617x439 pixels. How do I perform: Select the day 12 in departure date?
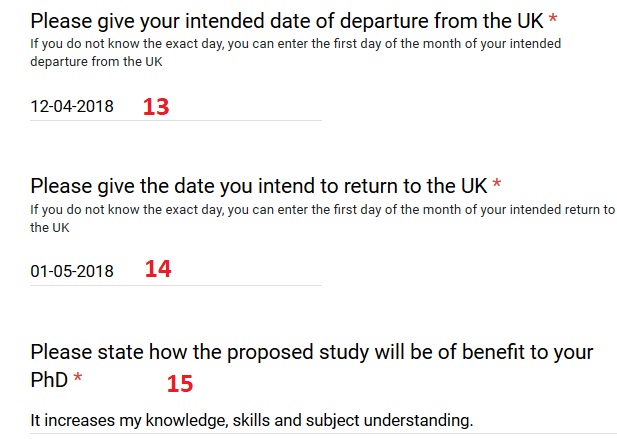click(39, 107)
